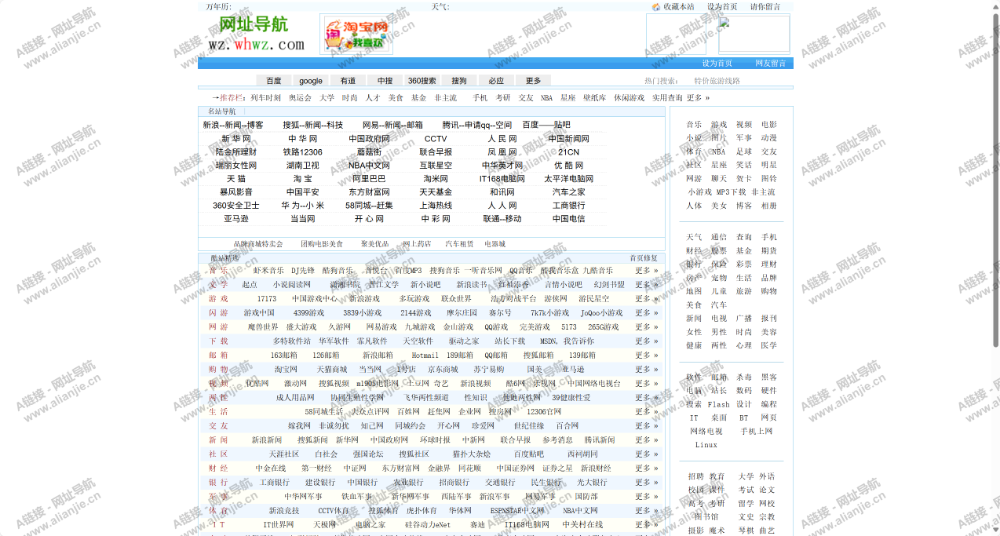Open the 当当网 link in 名站导航

point(303,219)
